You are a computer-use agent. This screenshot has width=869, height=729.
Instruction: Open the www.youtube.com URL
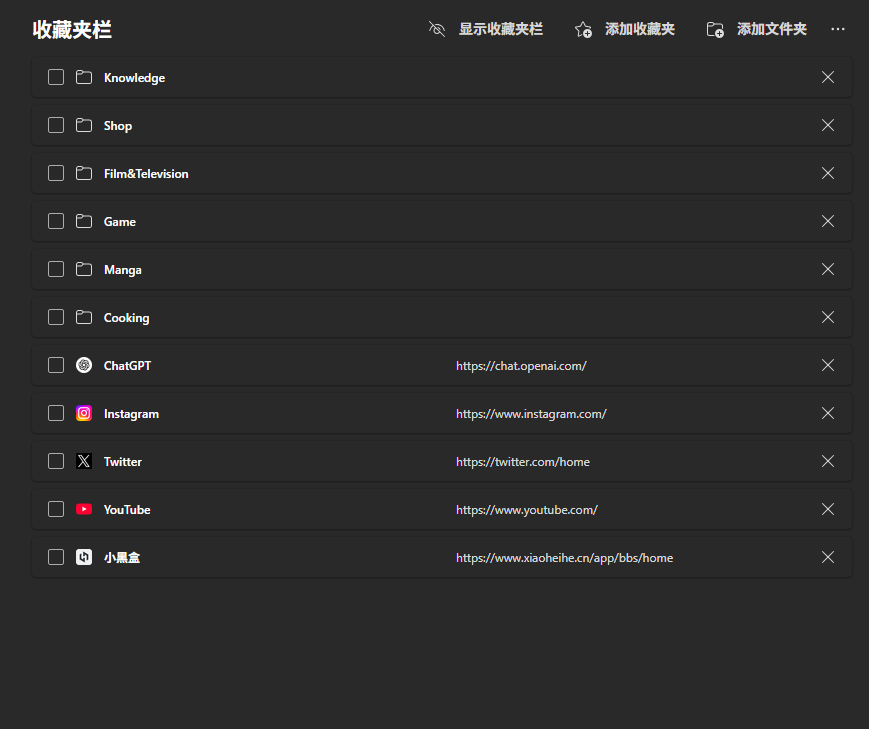(x=526, y=510)
